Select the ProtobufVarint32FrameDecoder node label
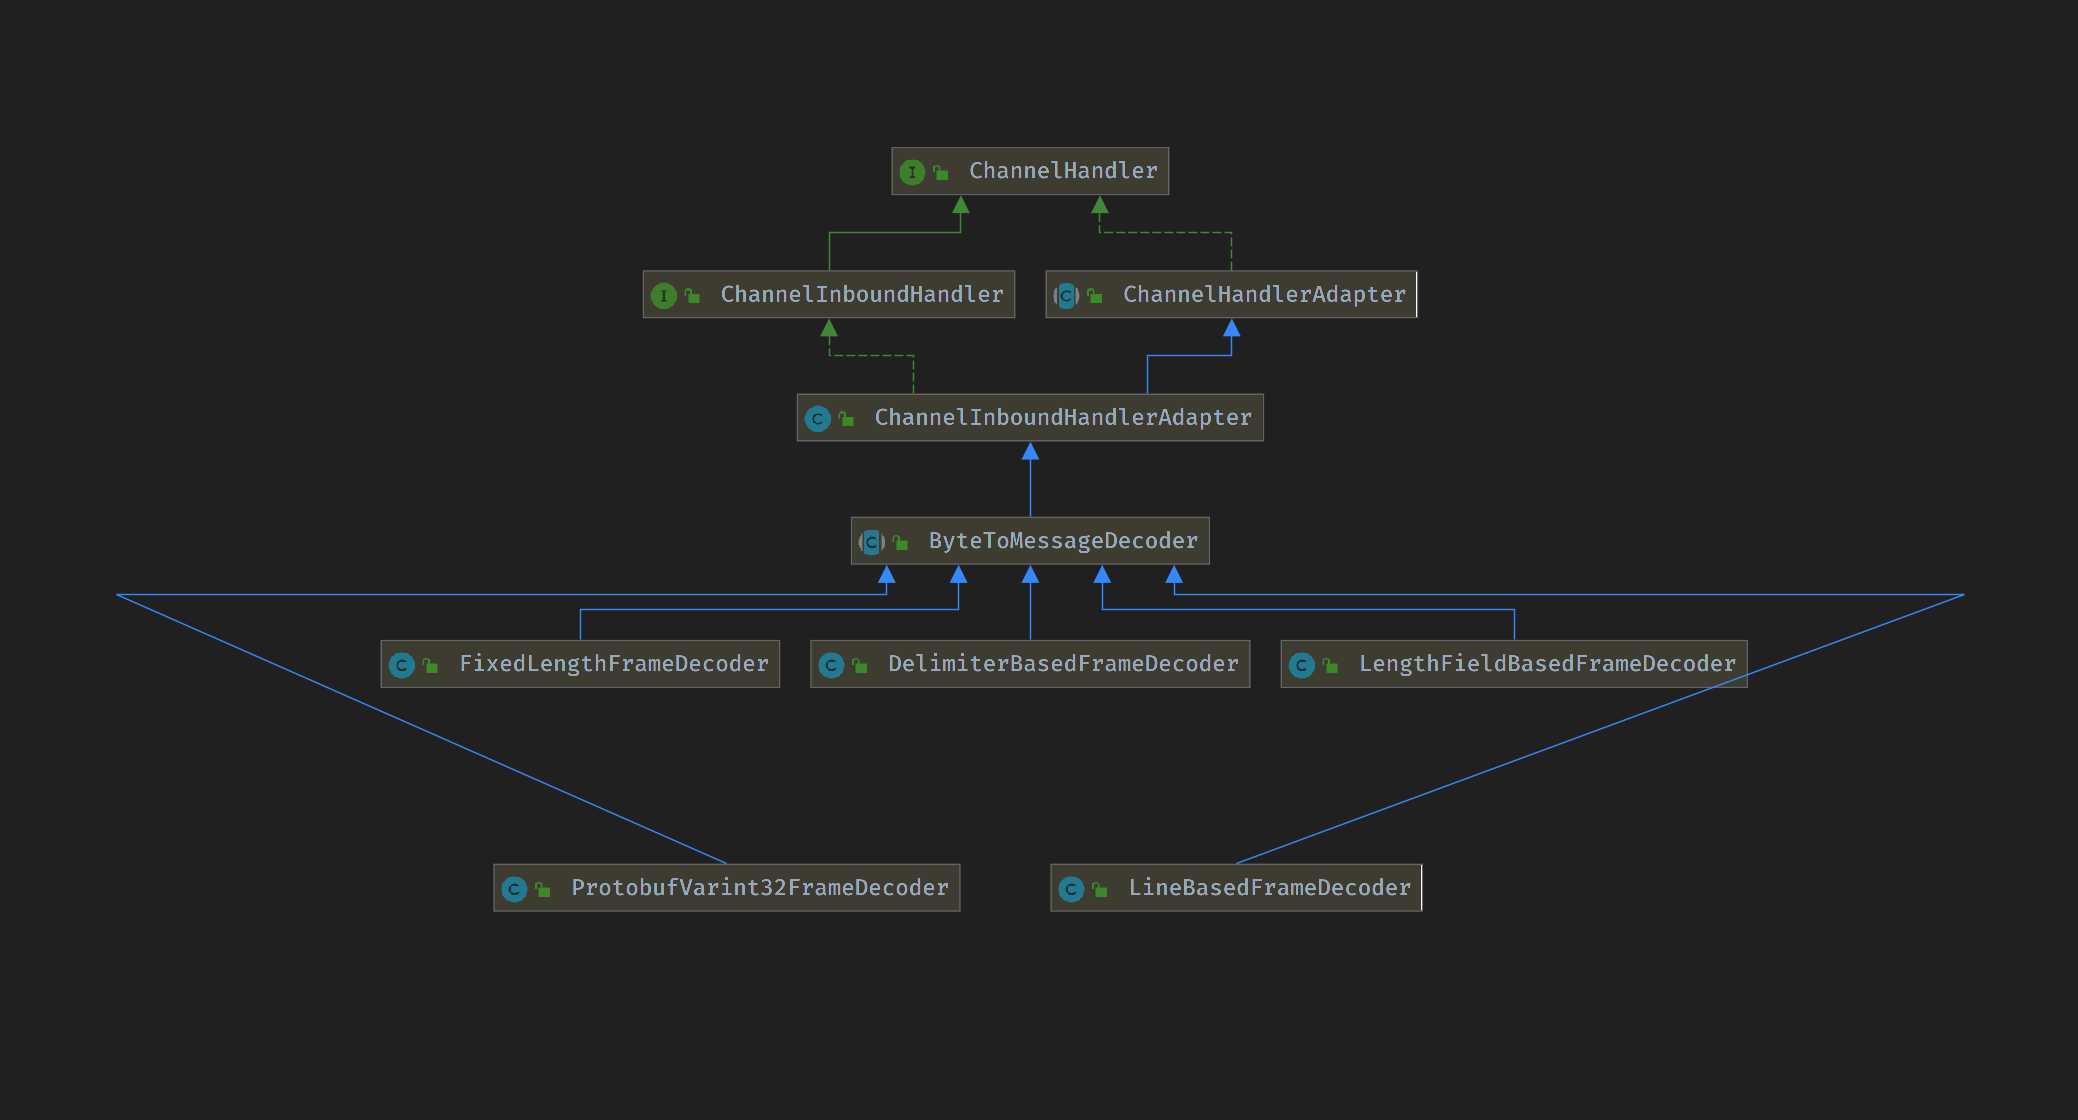This screenshot has height=1120, width=2078. 759,888
